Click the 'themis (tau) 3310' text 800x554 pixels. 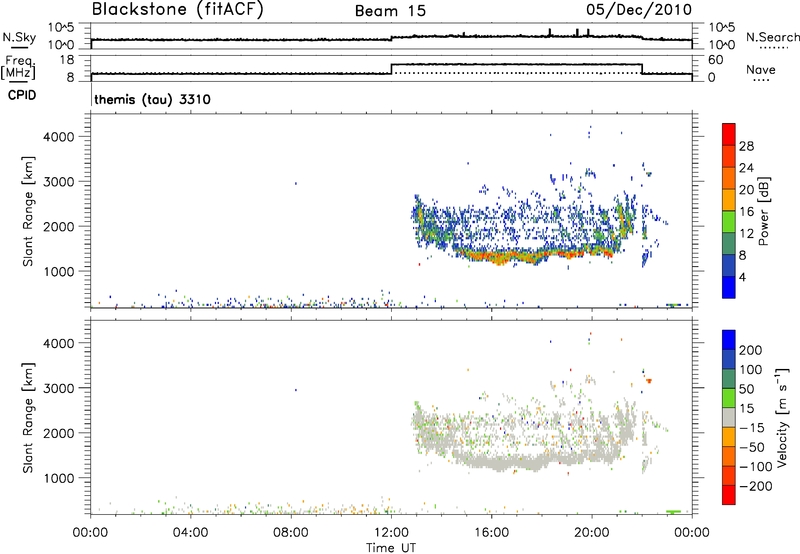pyautogui.click(x=153, y=99)
